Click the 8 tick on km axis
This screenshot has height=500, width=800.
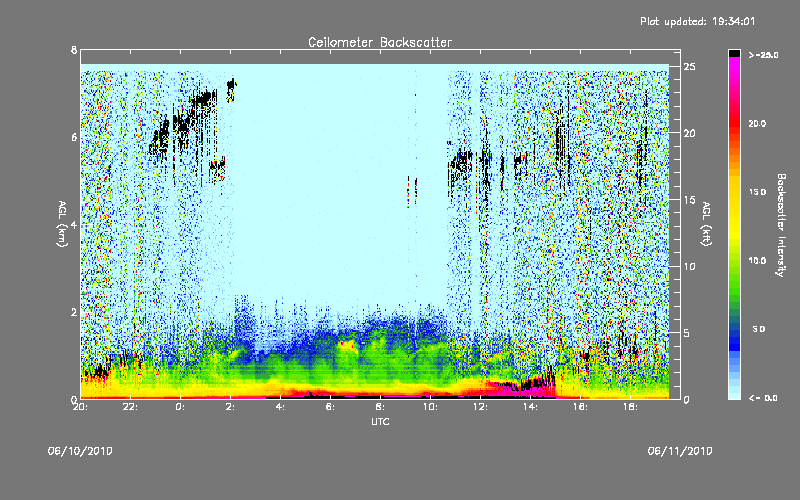74,50
